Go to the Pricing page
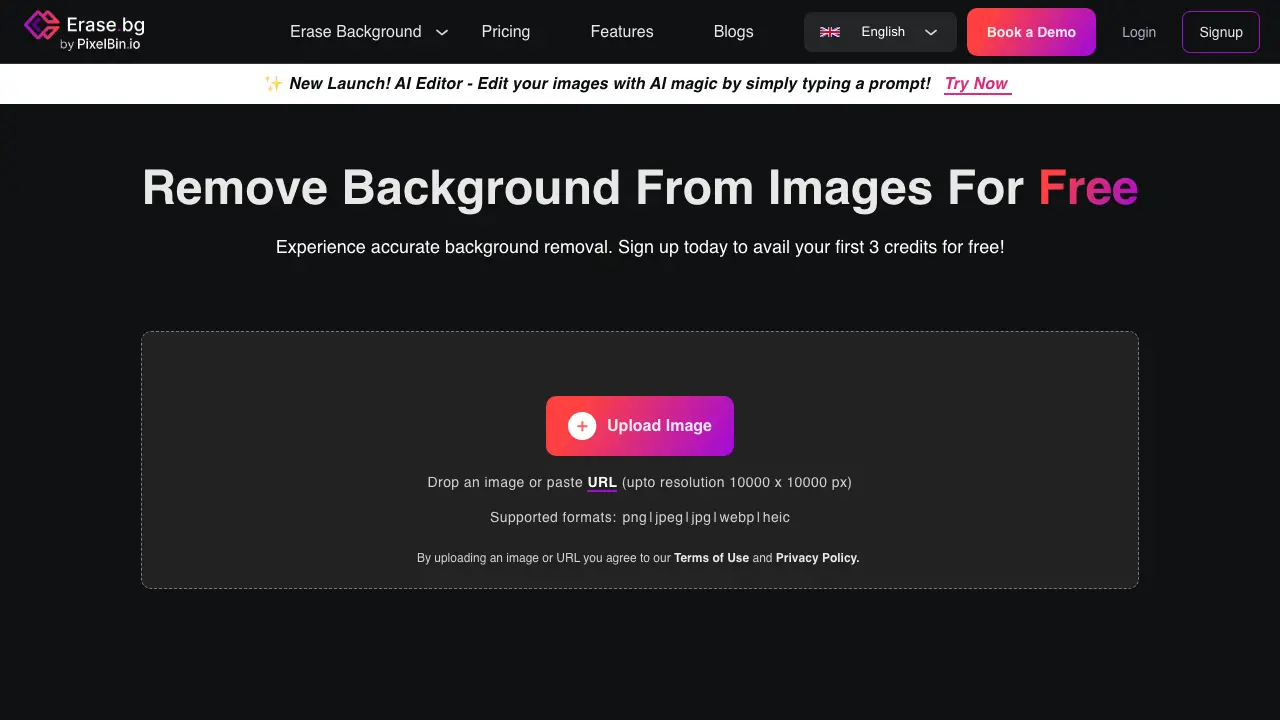1280x720 pixels. (506, 32)
